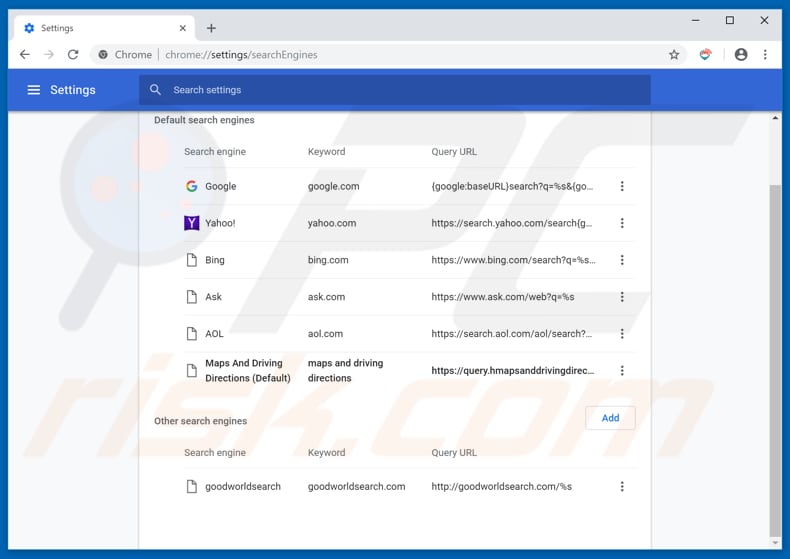This screenshot has height=559, width=790.
Task: Click the address bar URL
Action: click(241, 54)
